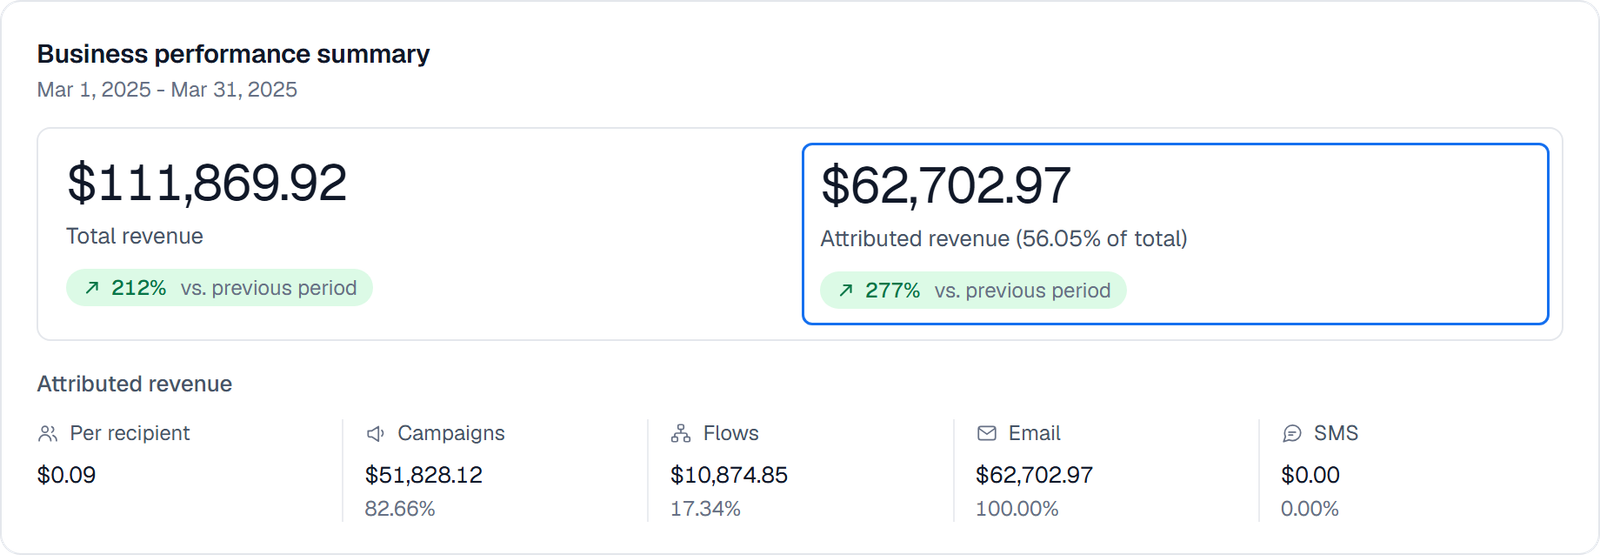Click the up arrow beside 212%
The height and width of the screenshot is (555, 1600).
click(92, 288)
